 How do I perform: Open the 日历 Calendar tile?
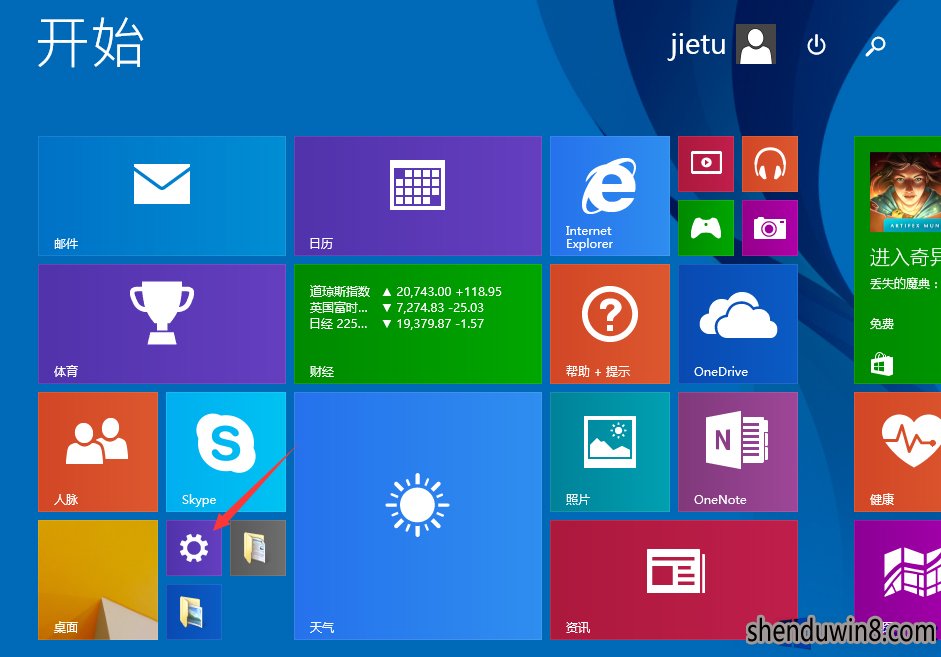click(418, 196)
